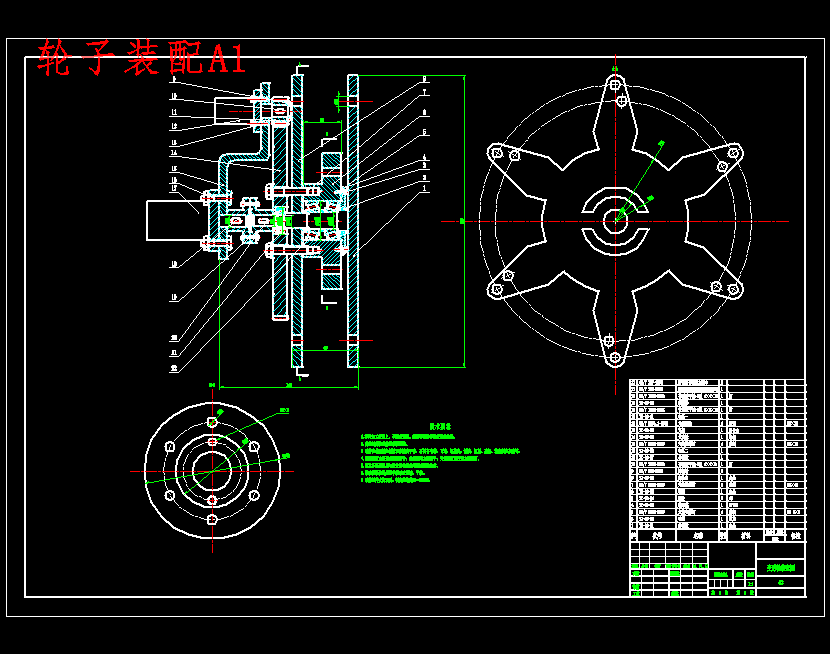Select the parts list table
Viewport: 830px width, 654px height.
click(717, 460)
